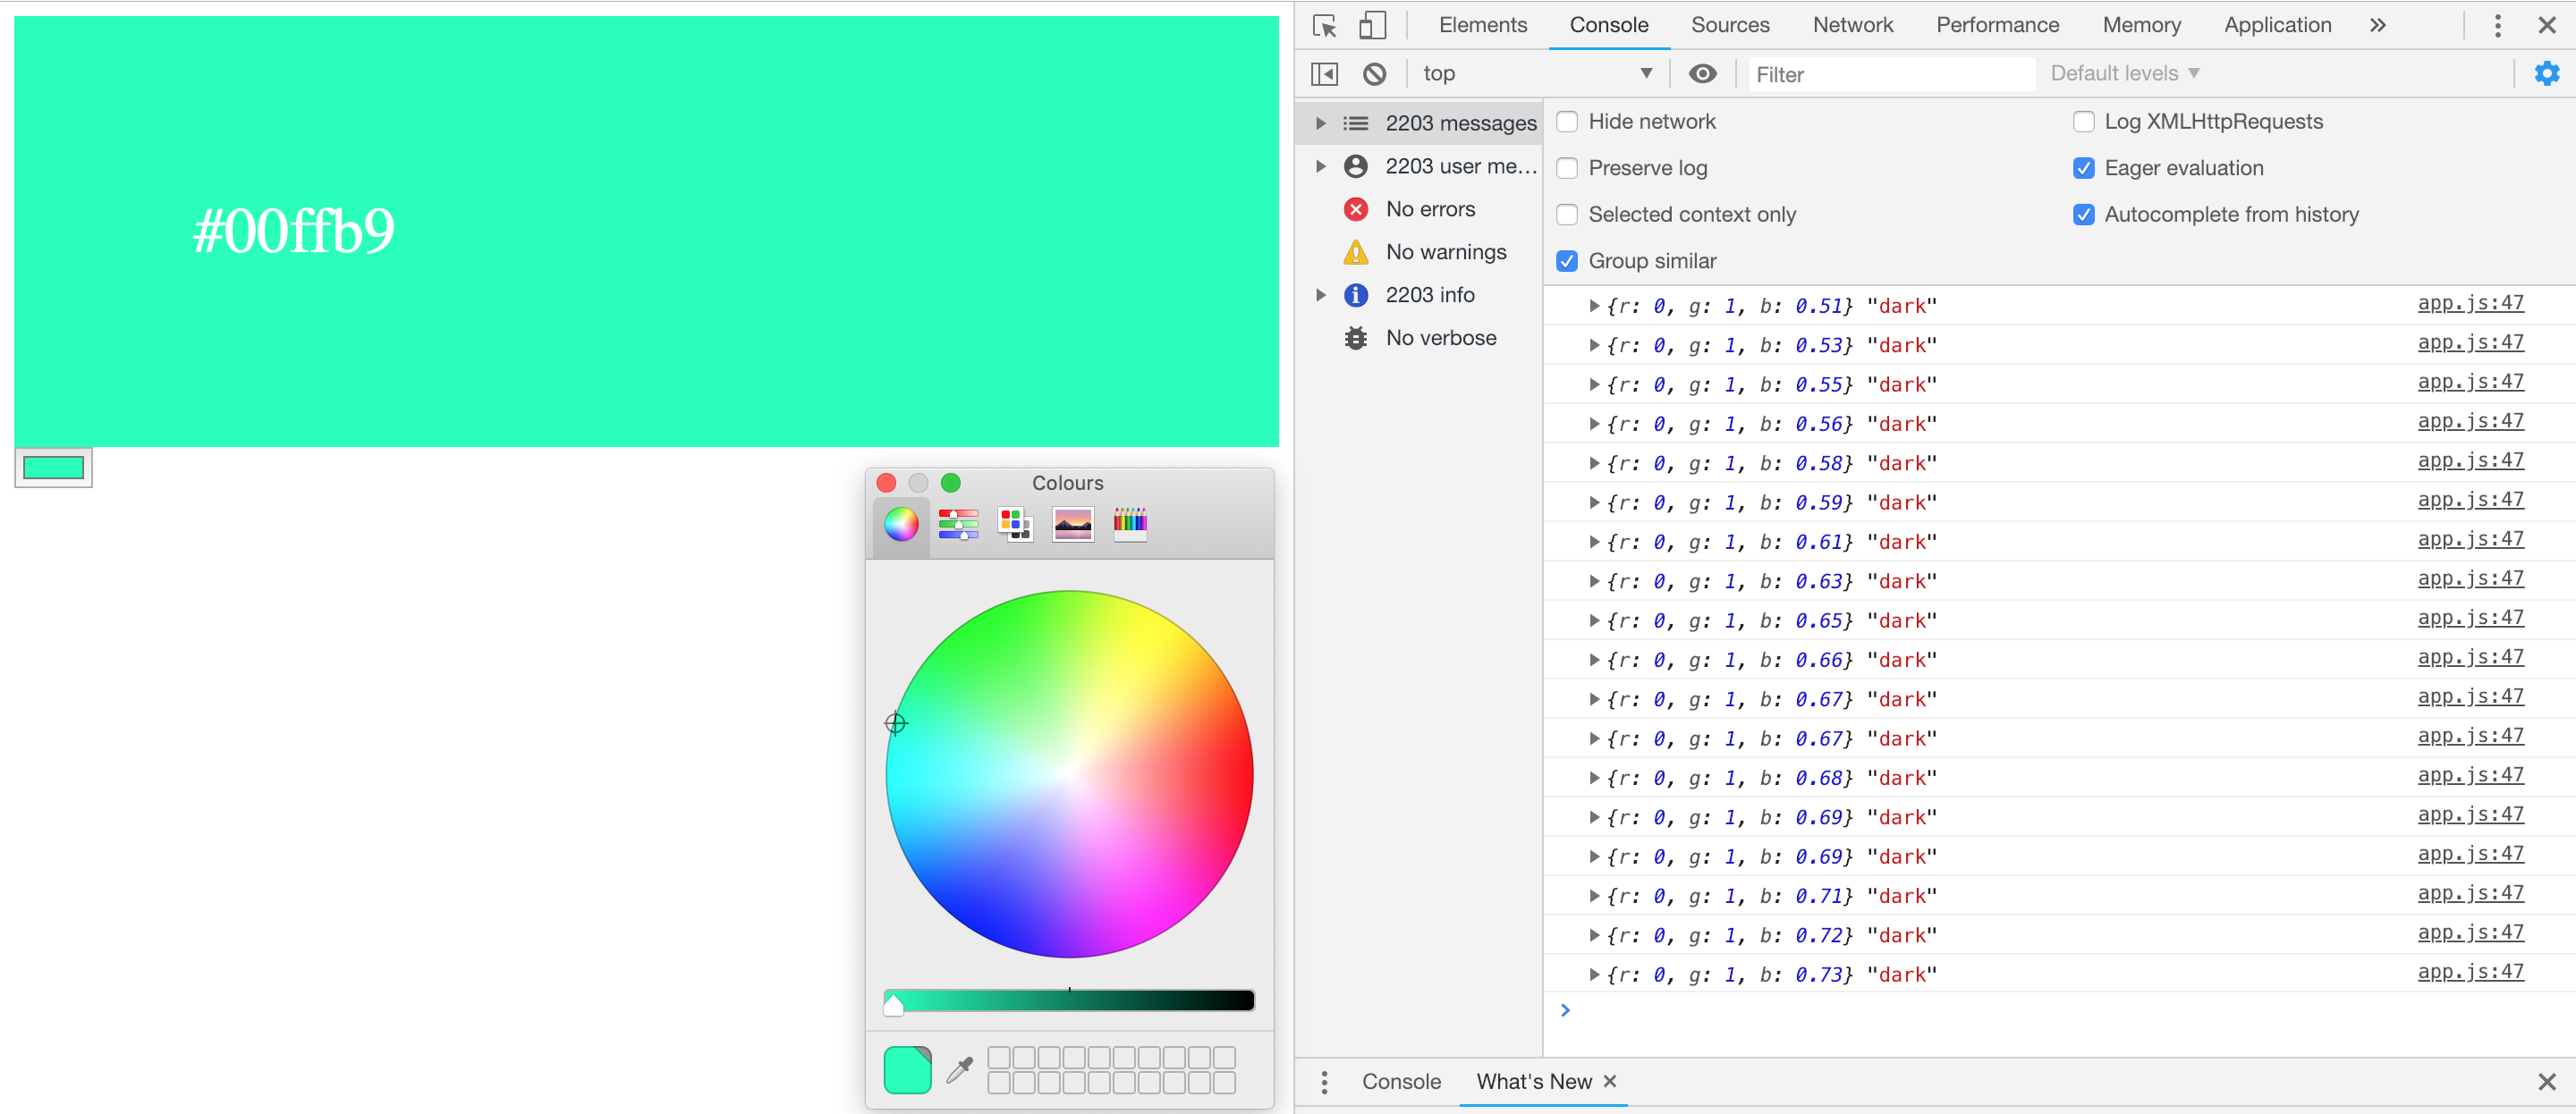Open the Elements tab
This screenshot has width=2576, height=1114.
(1482, 26)
